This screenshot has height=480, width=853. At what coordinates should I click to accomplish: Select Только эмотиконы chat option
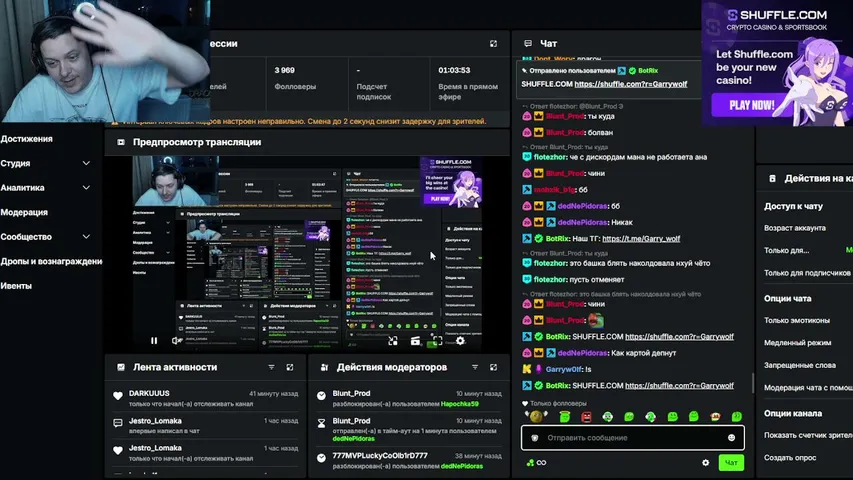coord(797,320)
